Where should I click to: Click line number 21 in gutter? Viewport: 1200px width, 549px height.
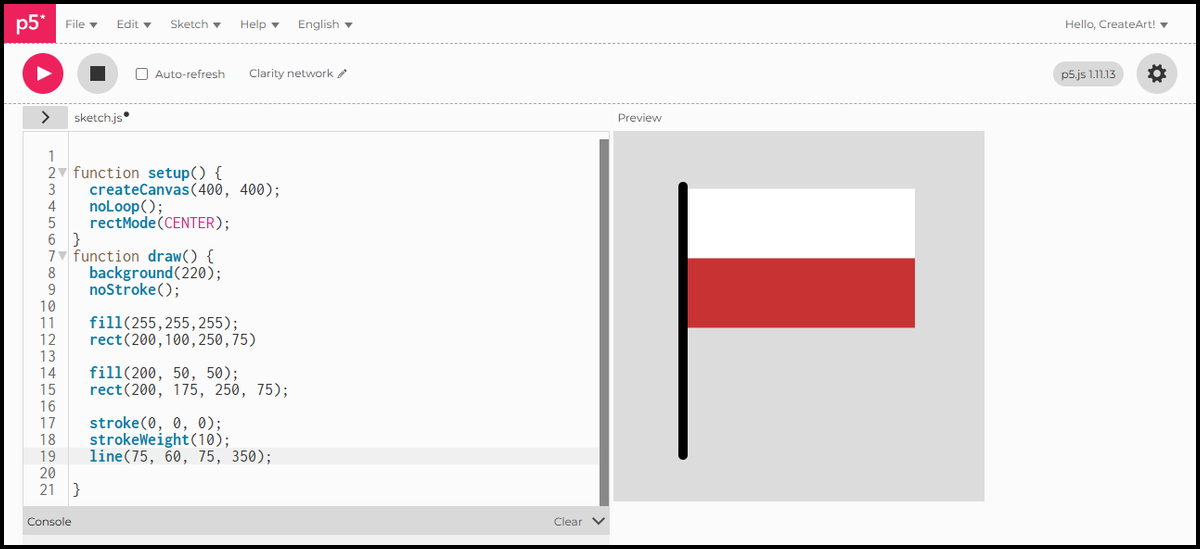(47, 490)
